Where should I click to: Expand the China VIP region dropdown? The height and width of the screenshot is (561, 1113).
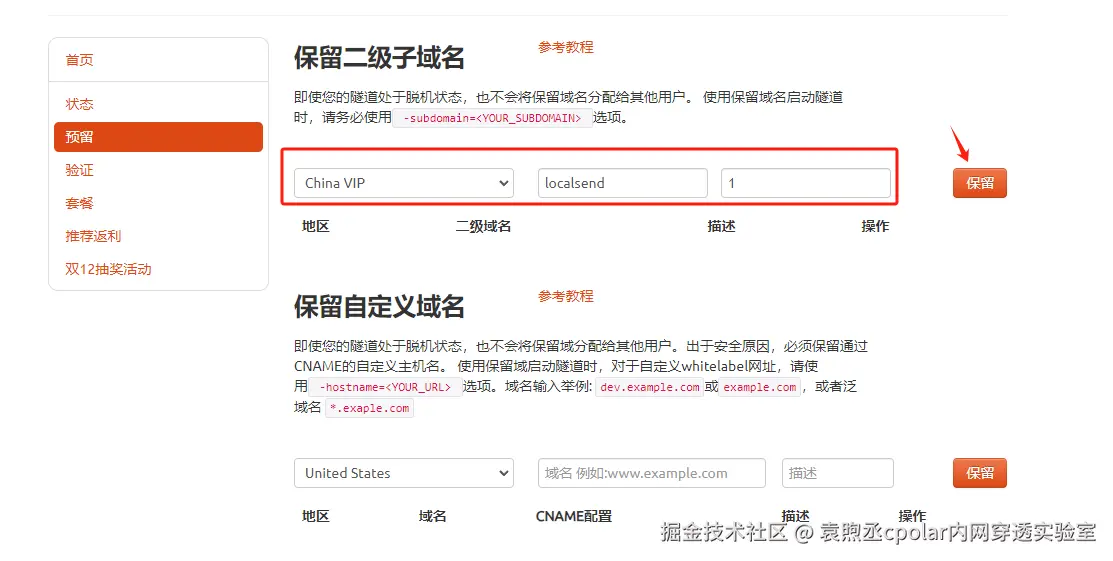tap(404, 183)
